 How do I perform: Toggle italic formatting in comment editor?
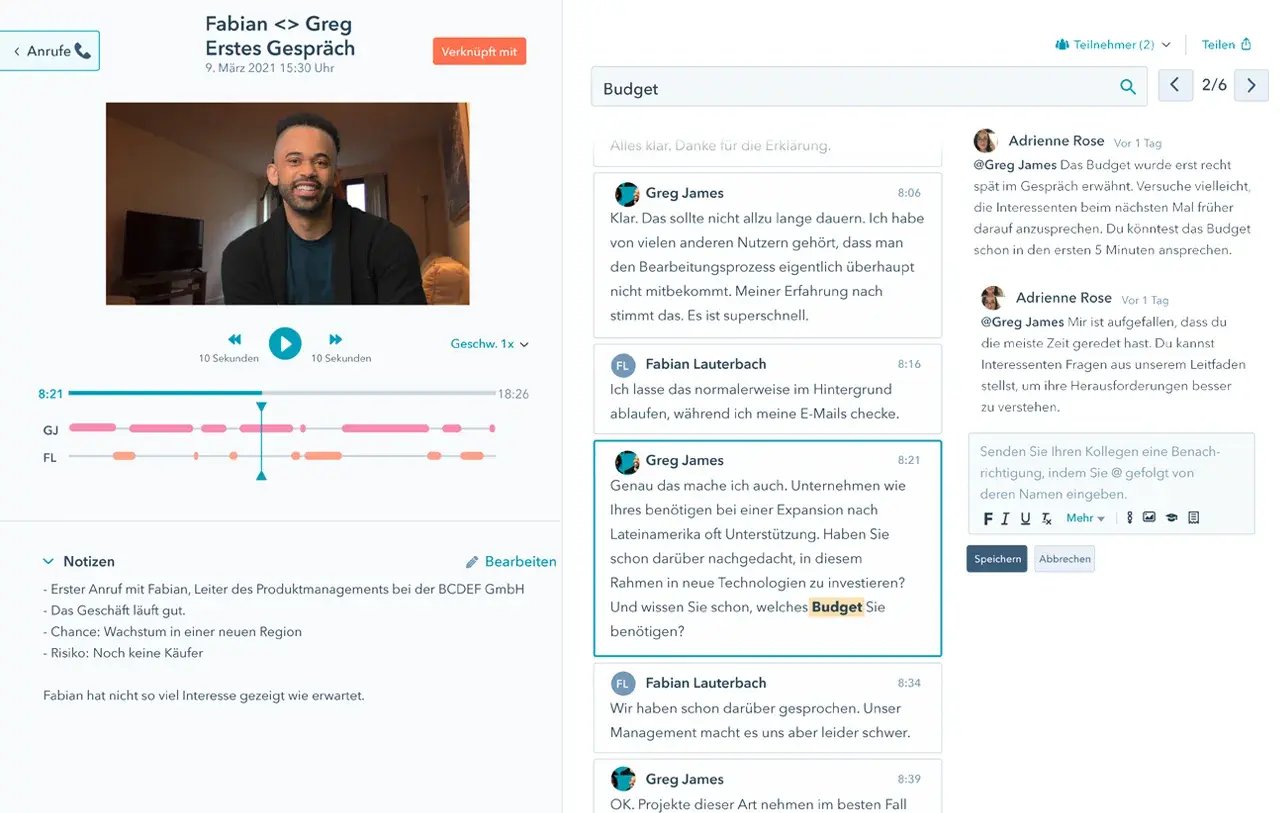tap(1006, 518)
